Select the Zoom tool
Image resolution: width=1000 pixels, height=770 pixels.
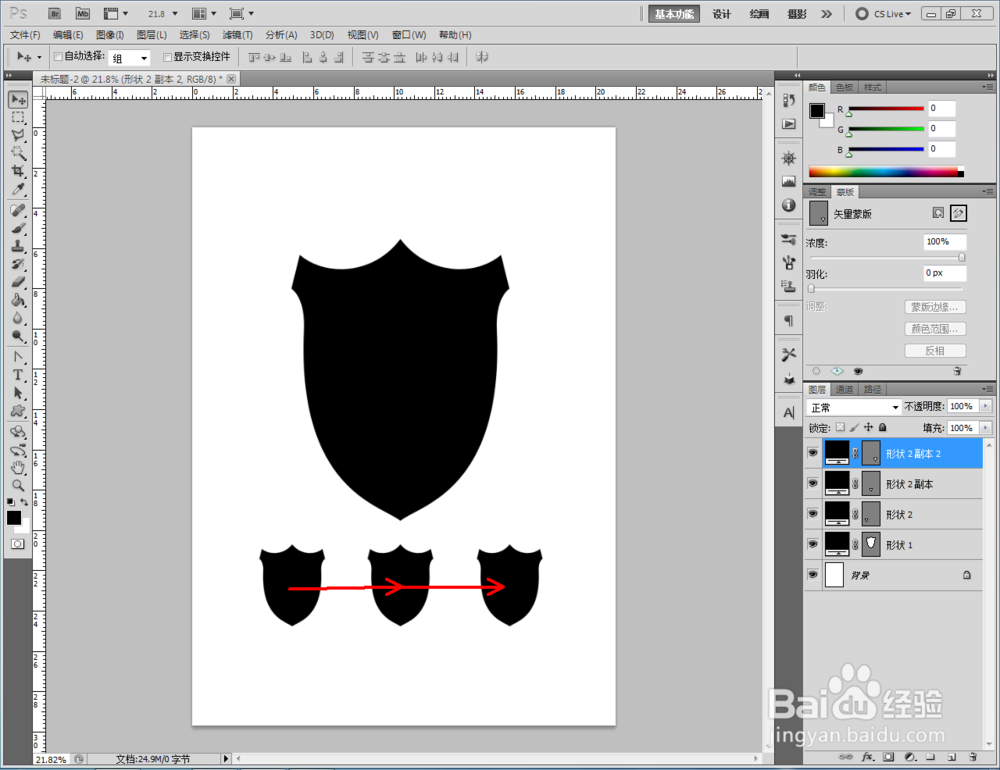18,485
